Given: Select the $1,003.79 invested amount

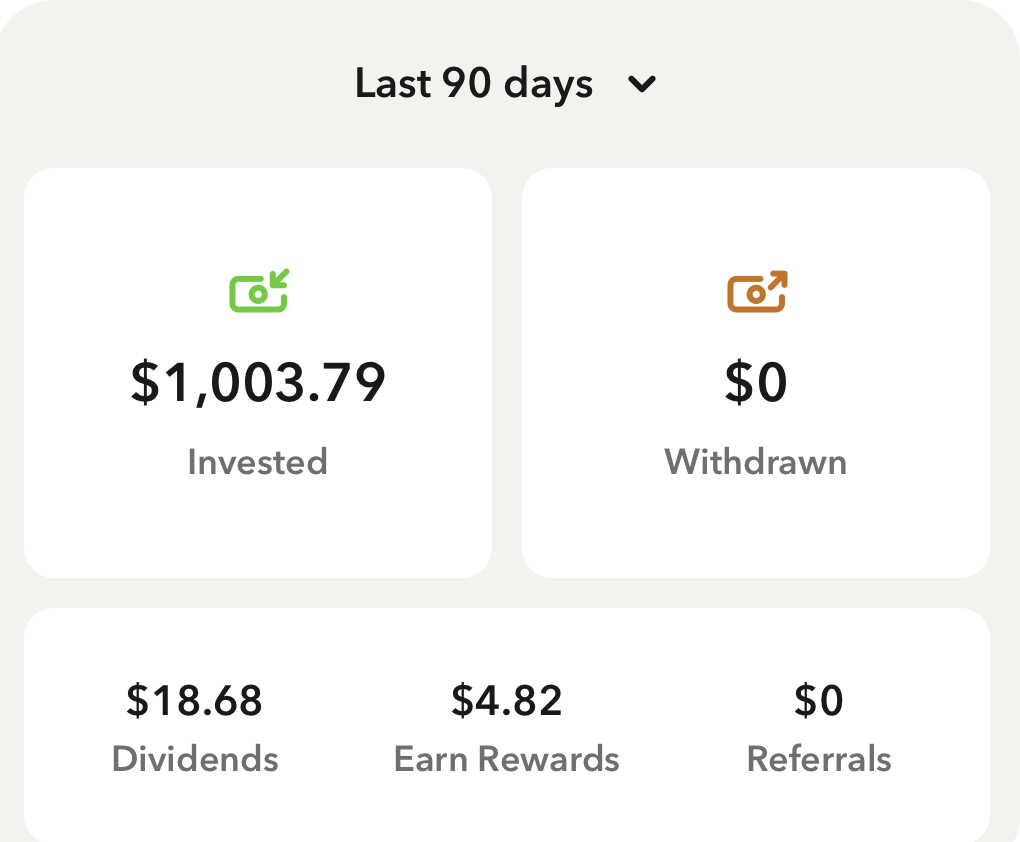Looking at the screenshot, I should pos(258,383).
